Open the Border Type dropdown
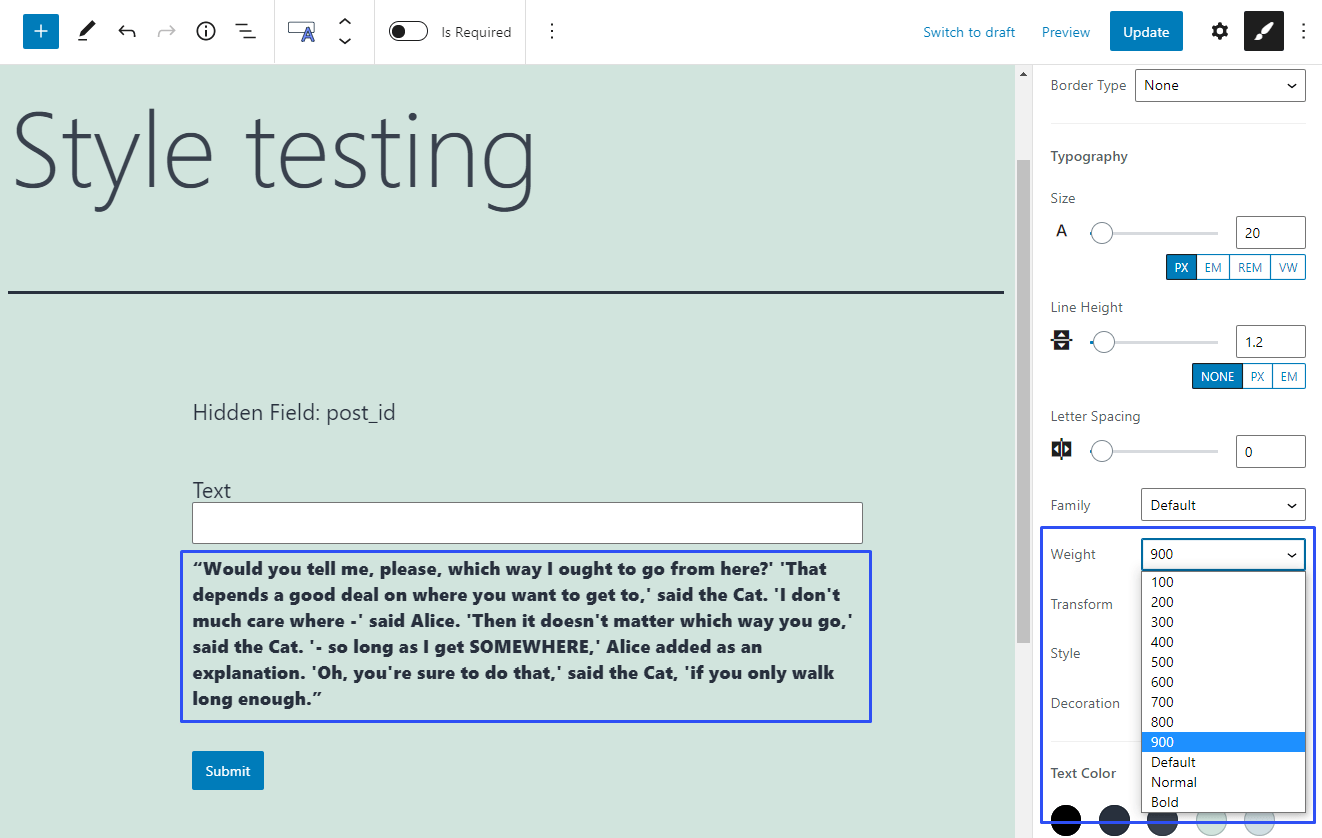The width and height of the screenshot is (1322, 838). tap(1220, 85)
